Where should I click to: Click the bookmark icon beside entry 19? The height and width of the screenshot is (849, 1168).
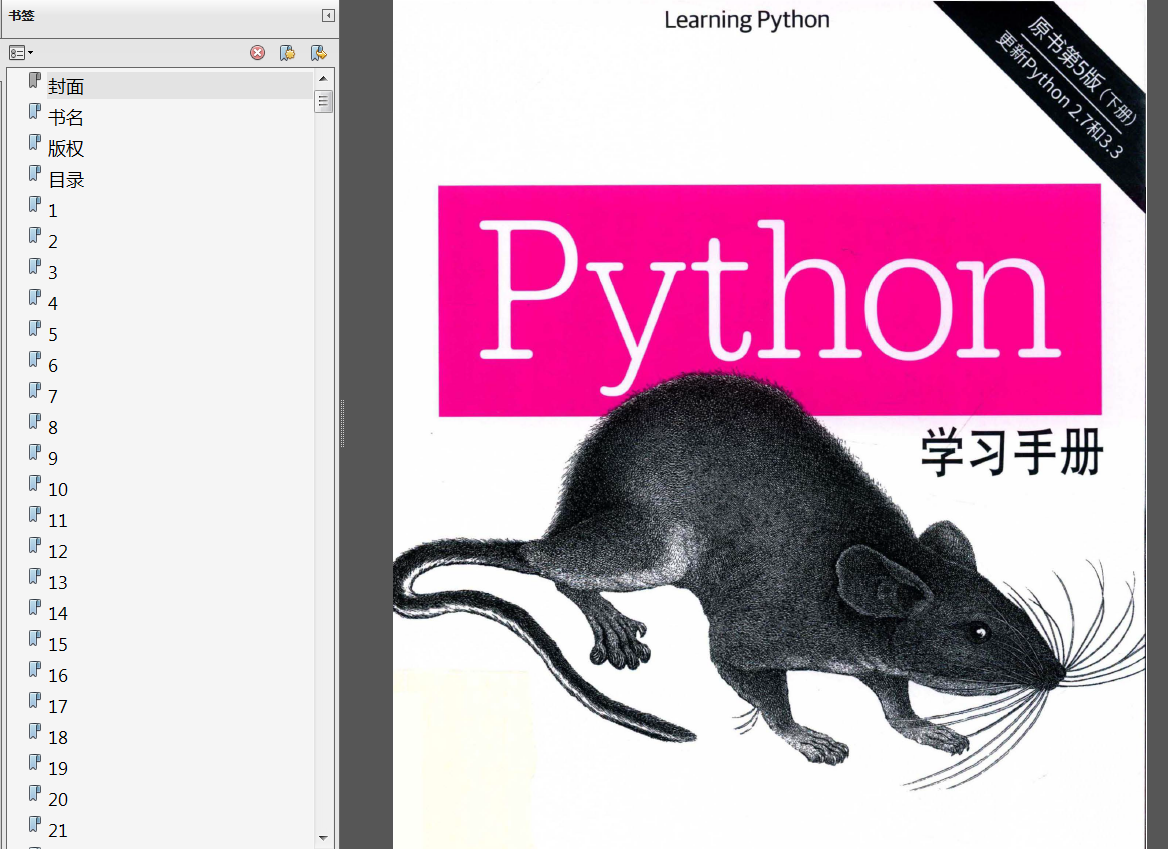(x=34, y=763)
